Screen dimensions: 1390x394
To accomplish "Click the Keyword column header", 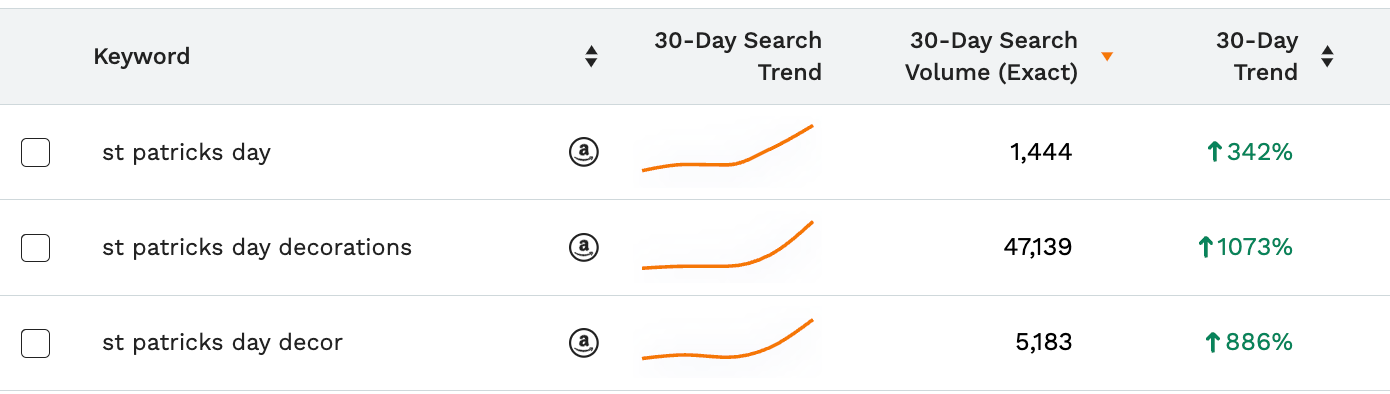I will tap(142, 56).
